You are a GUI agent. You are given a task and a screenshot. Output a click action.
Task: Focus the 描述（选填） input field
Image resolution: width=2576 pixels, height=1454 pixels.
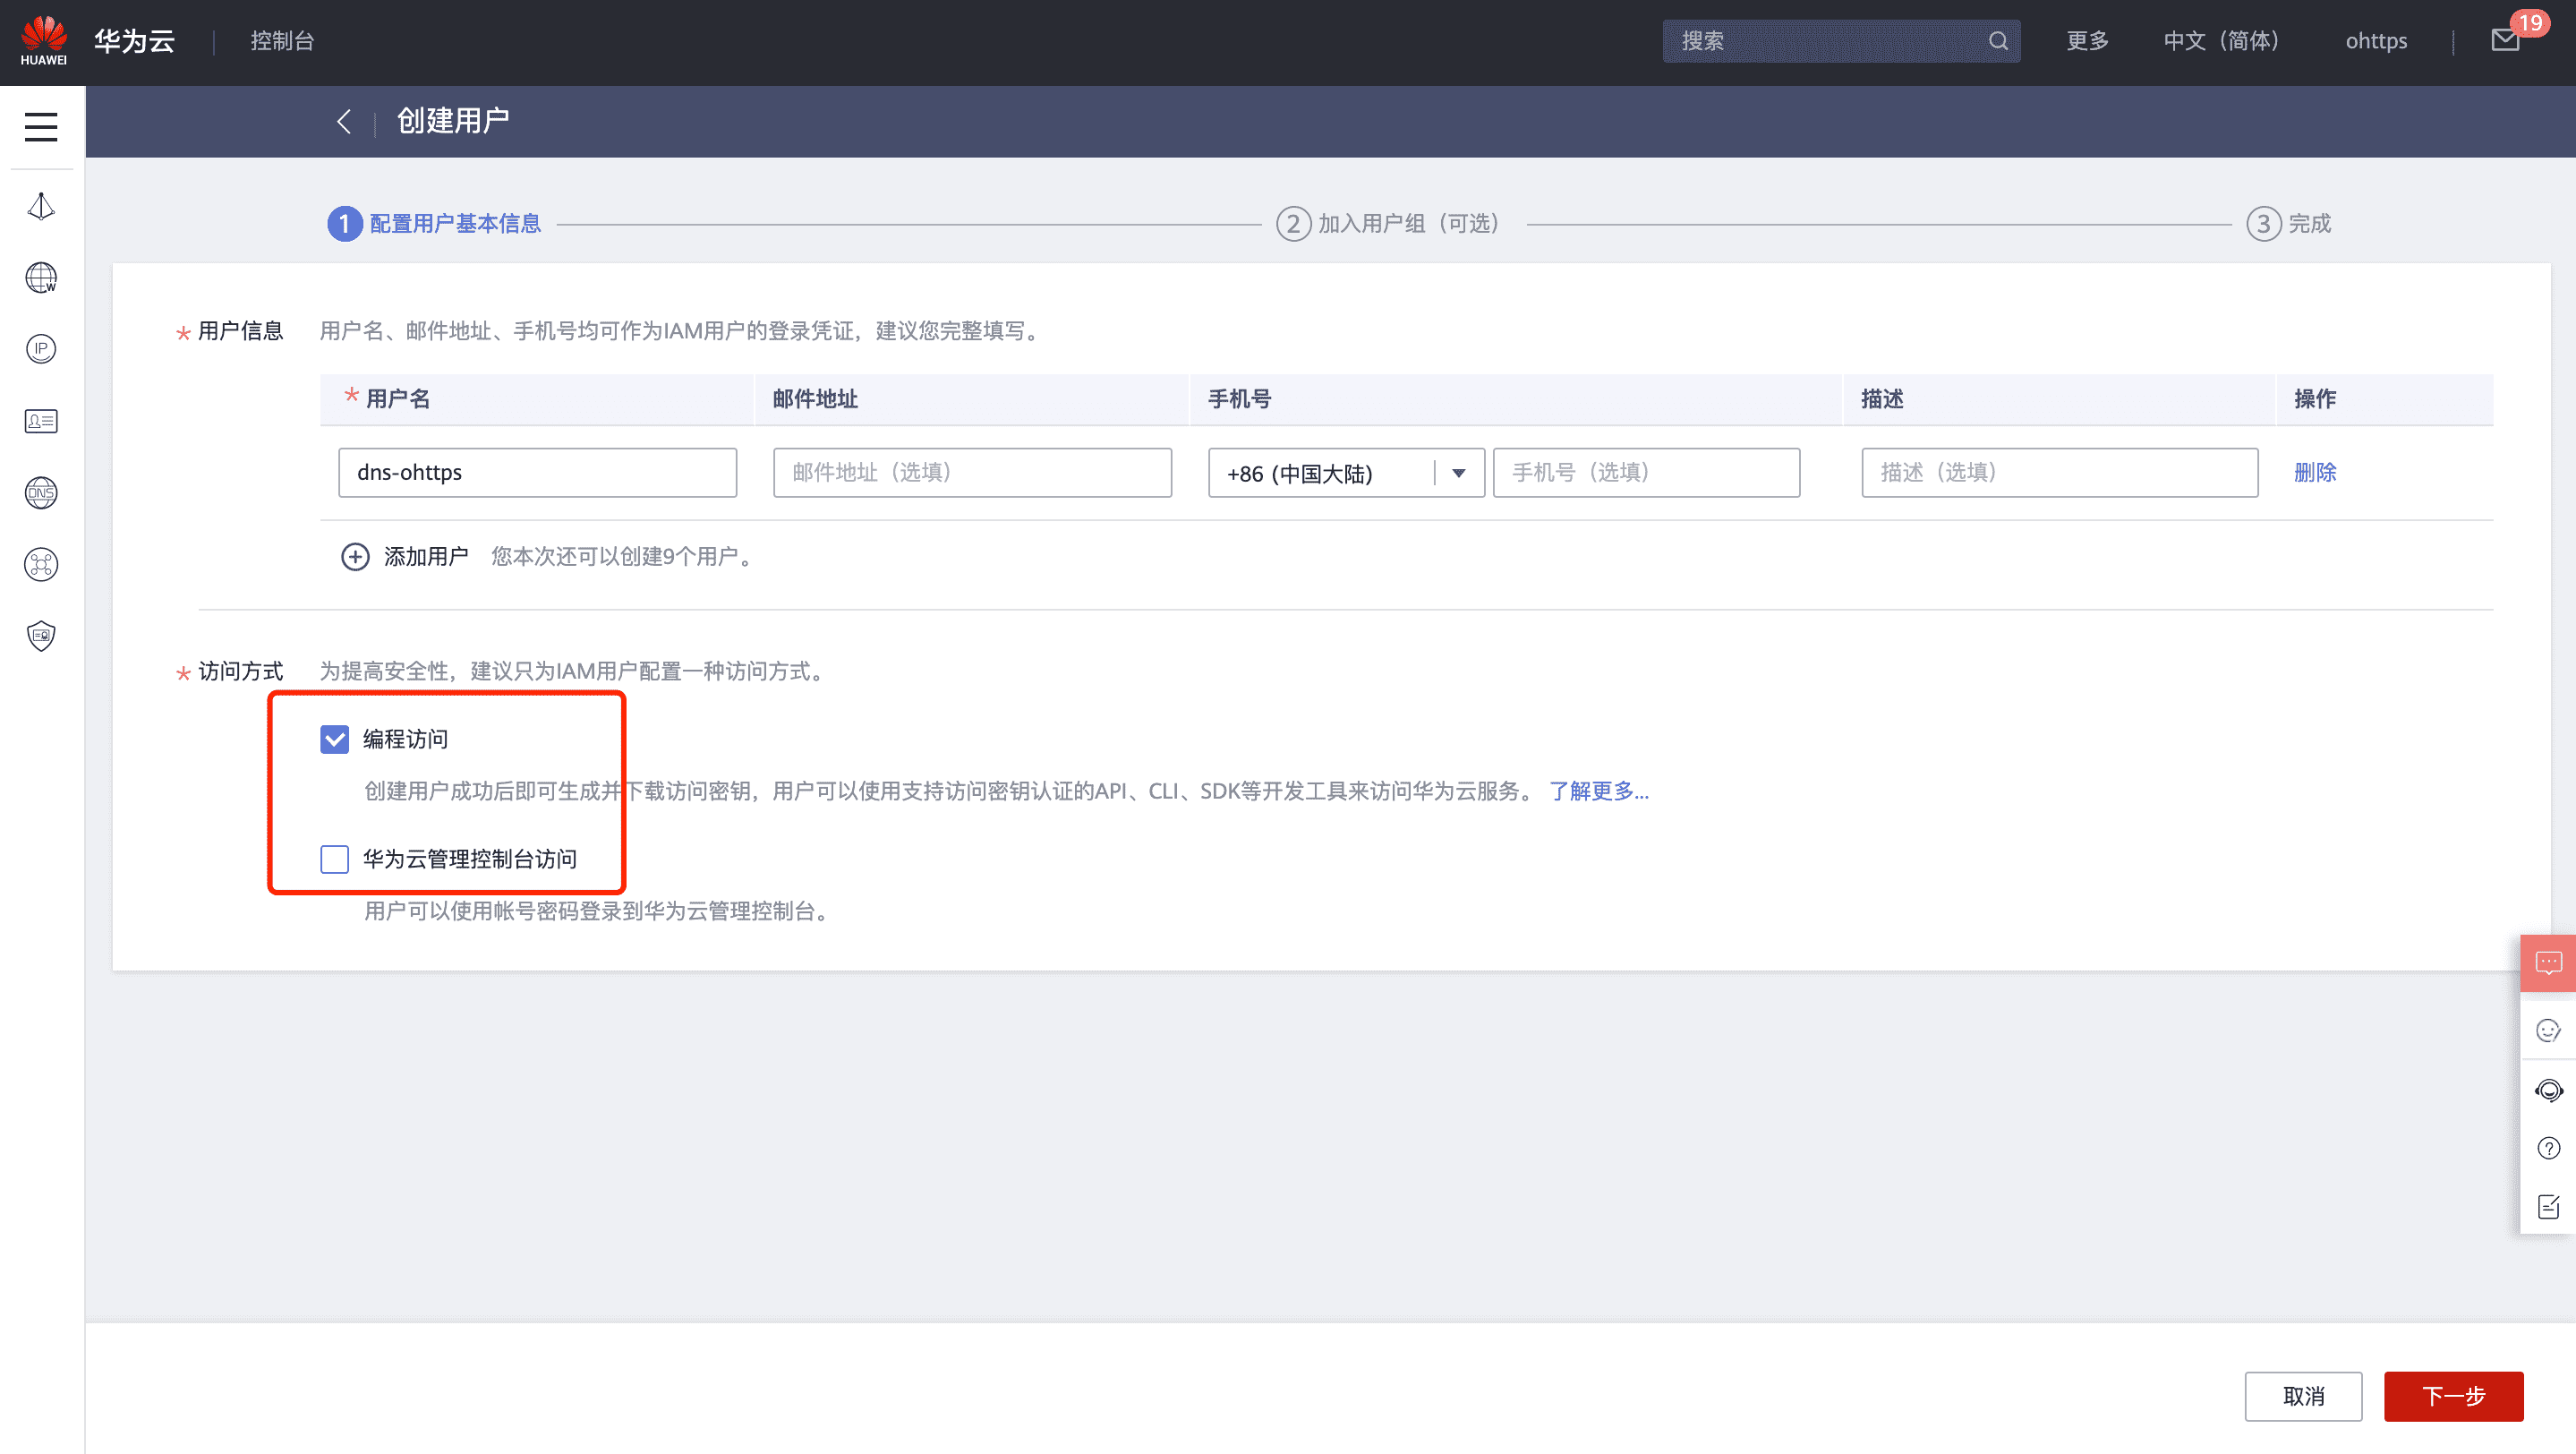coord(2059,473)
